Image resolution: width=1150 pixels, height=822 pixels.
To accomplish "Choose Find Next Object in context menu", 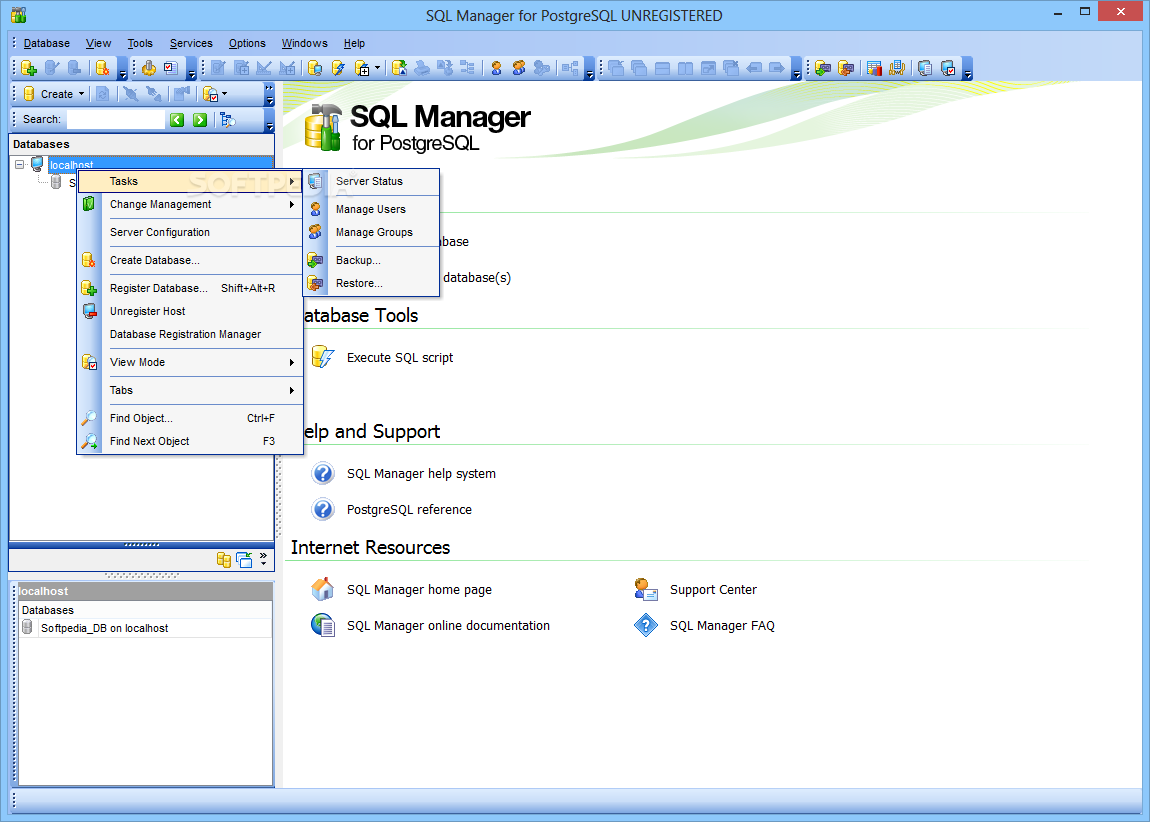I will (190, 441).
